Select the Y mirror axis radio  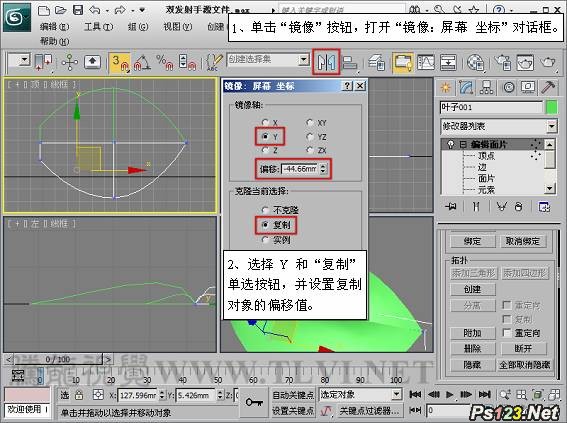(x=265, y=136)
